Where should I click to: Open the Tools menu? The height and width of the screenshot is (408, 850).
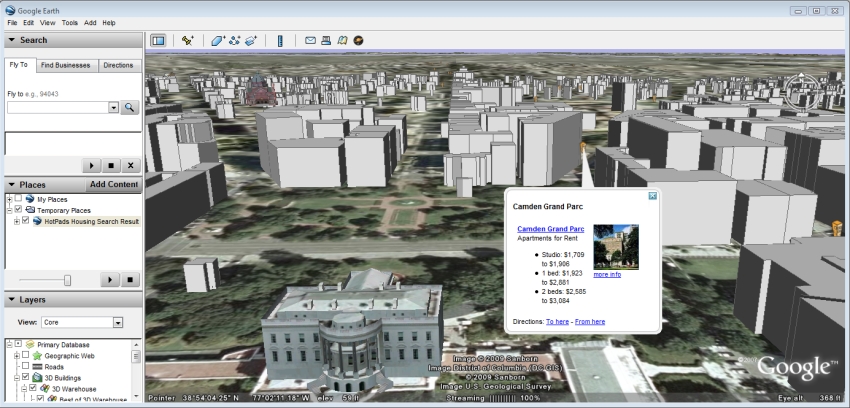tap(69, 23)
